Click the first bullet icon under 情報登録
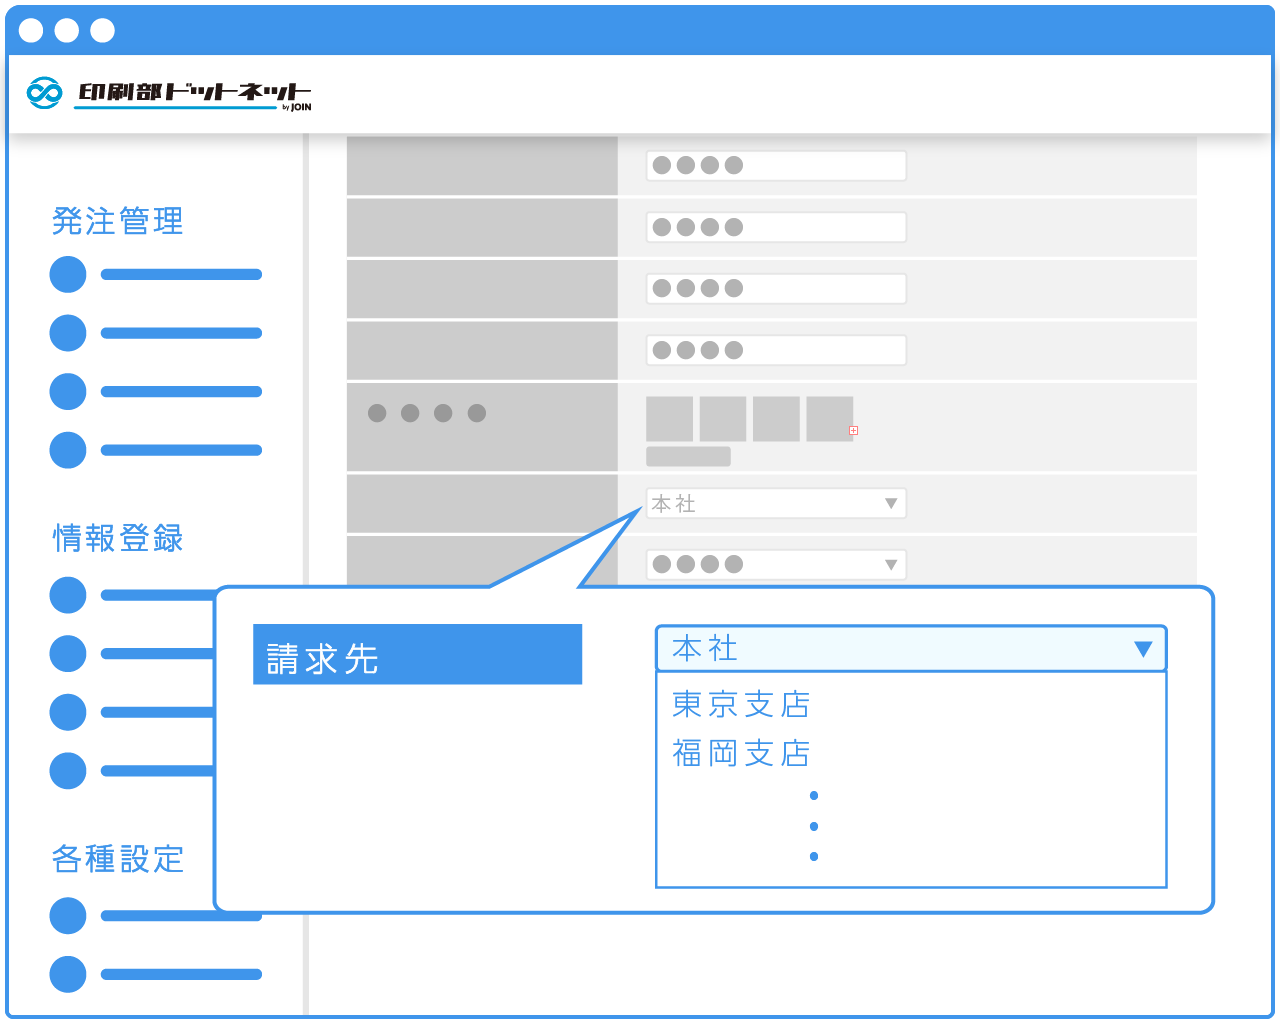Image resolution: width=1280 pixels, height=1024 pixels. pos(68,595)
